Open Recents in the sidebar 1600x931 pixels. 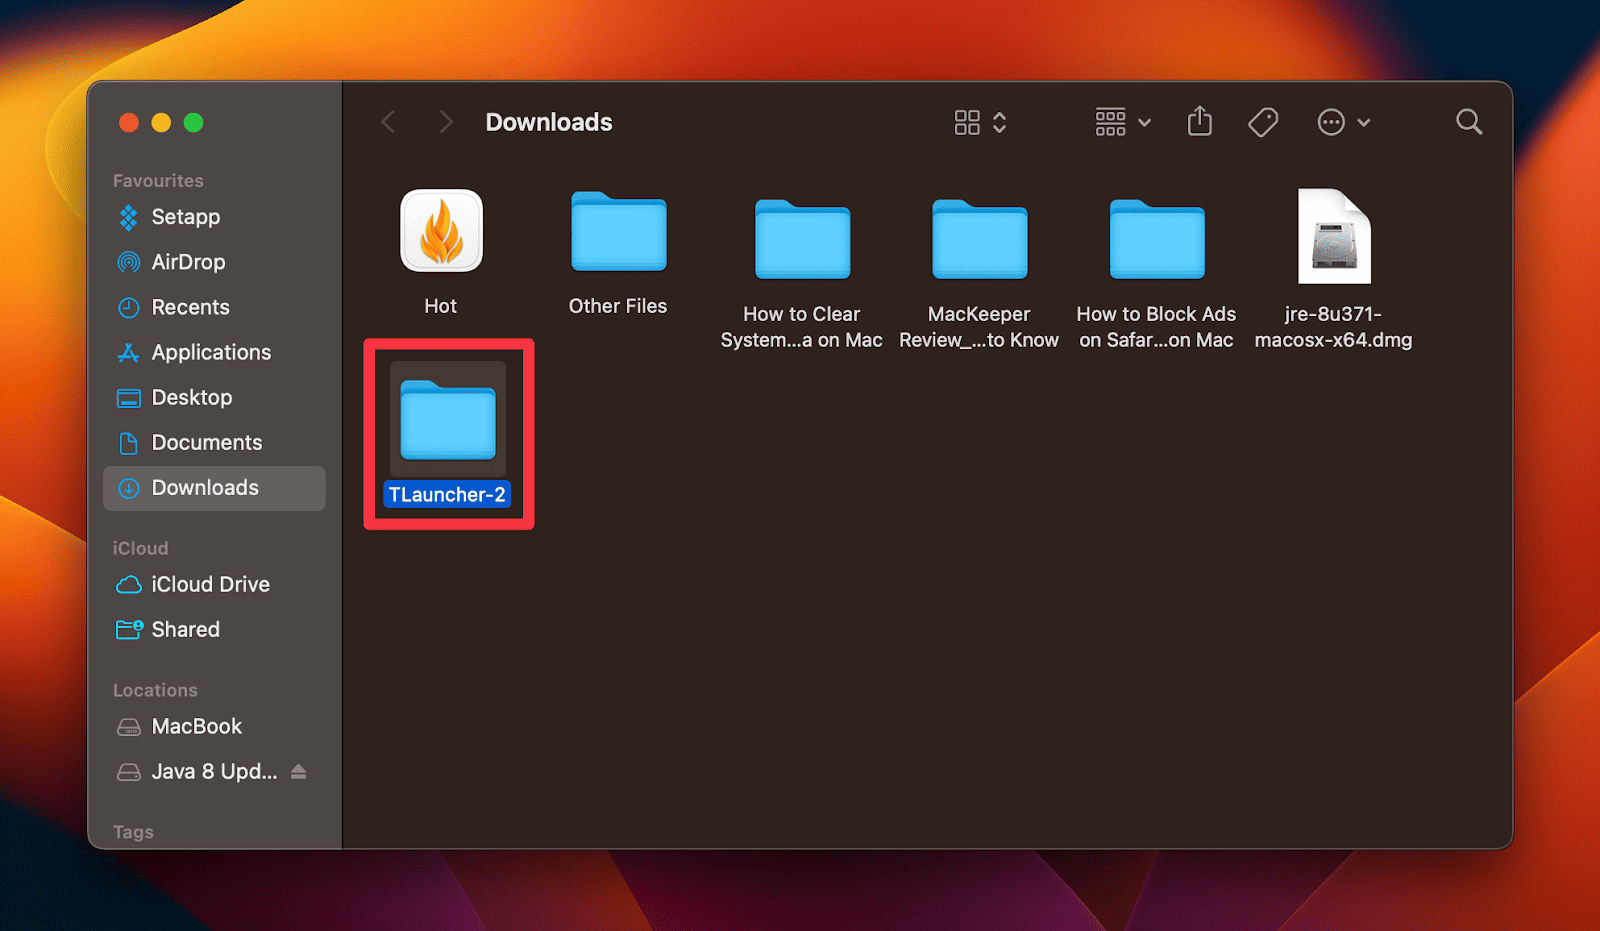pyautogui.click(x=214, y=307)
